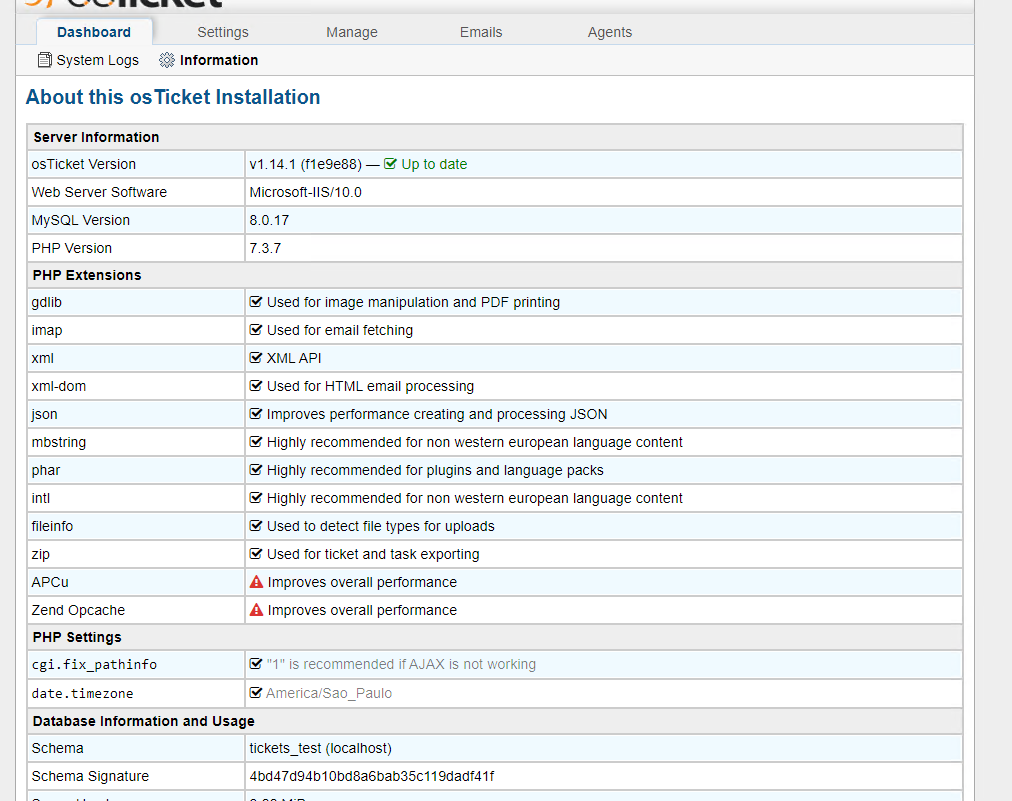Click the 'Server Information' section header

coord(96,137)
